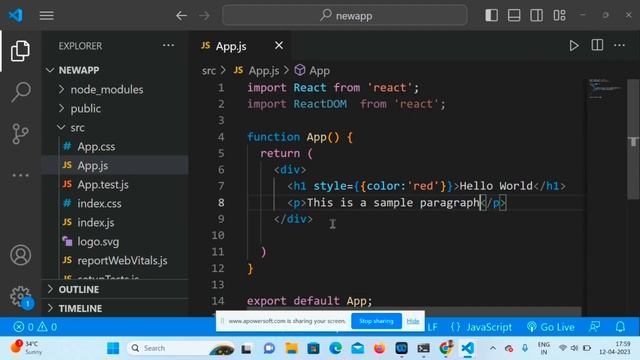Select App.js in the explorer tree
The image size is (640, 360).
pos(115,165)
